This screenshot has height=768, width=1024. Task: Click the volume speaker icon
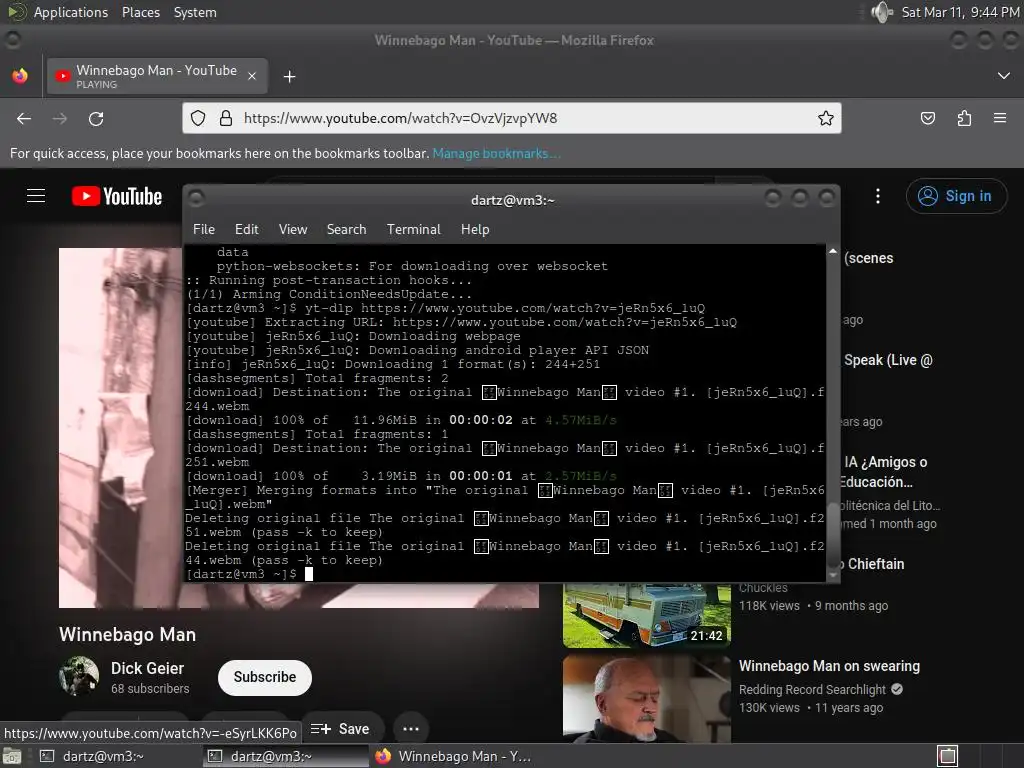tap(882, 12)
